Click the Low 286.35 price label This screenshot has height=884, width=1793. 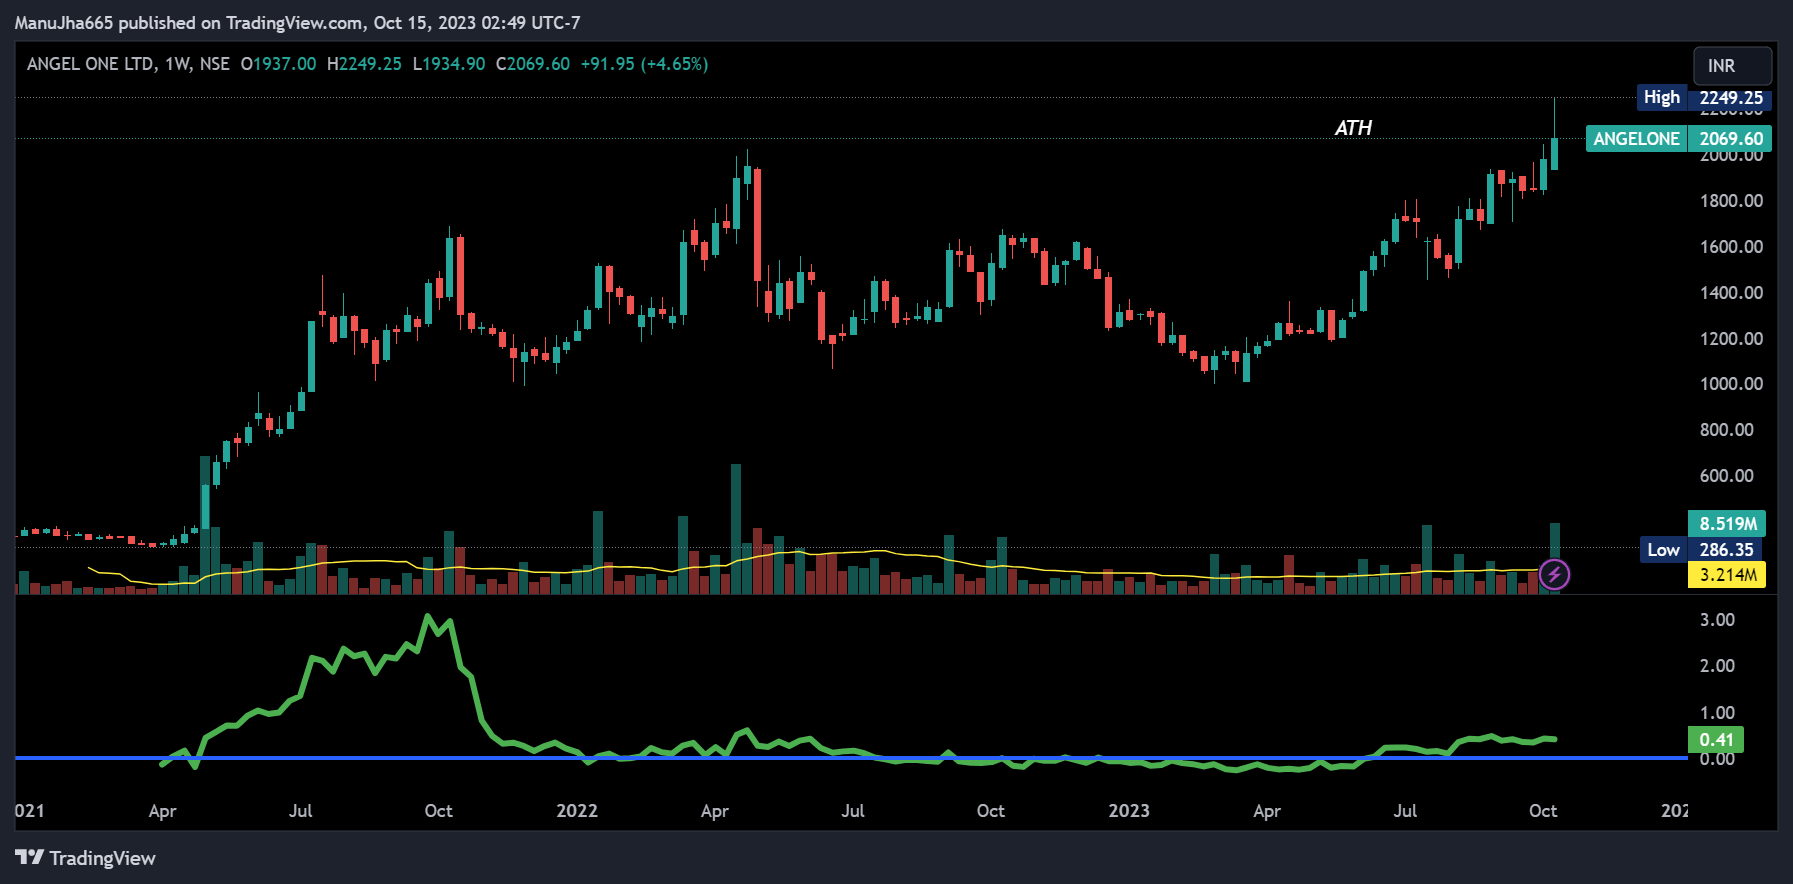[1701, 550]
